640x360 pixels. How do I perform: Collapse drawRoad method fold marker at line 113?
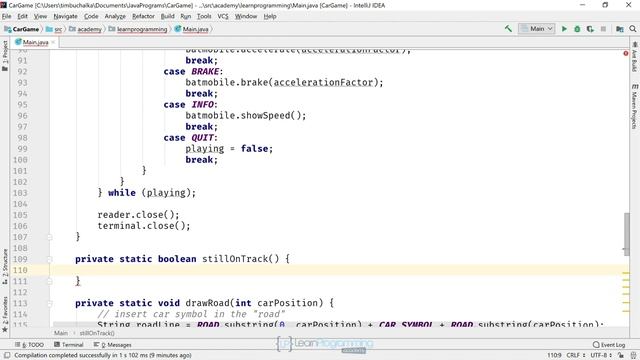(50, 303)
